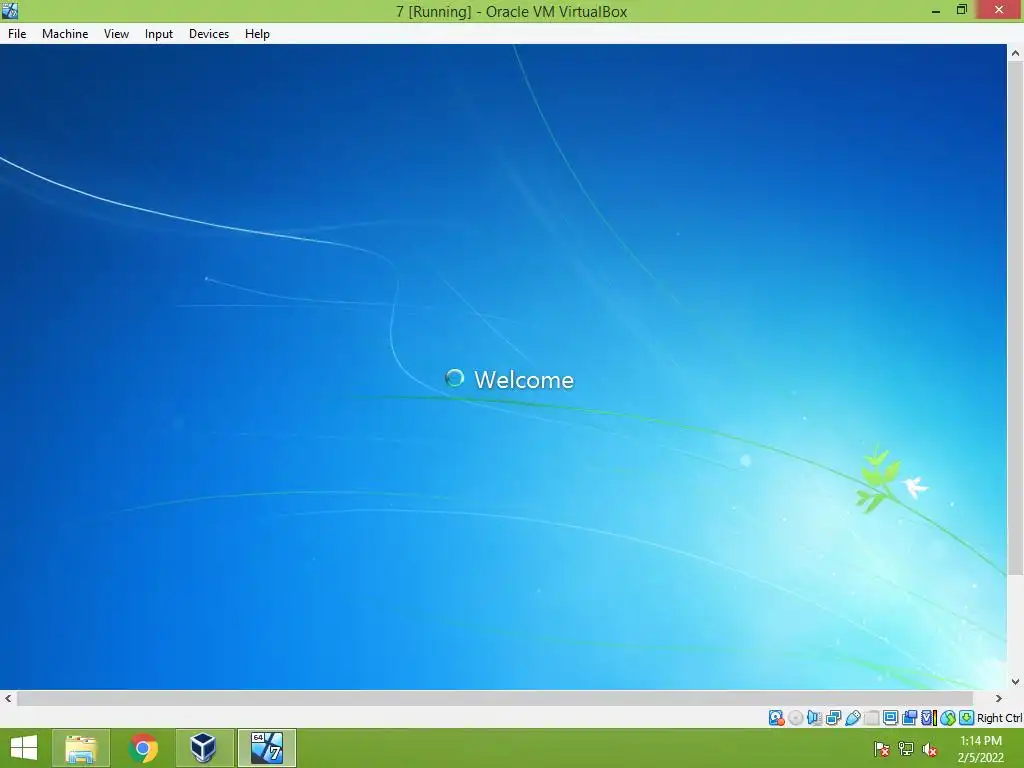This screenshot has width=1024, height=768.
Task: Click the VirtualBox title bar window icon
Action: 10,10
